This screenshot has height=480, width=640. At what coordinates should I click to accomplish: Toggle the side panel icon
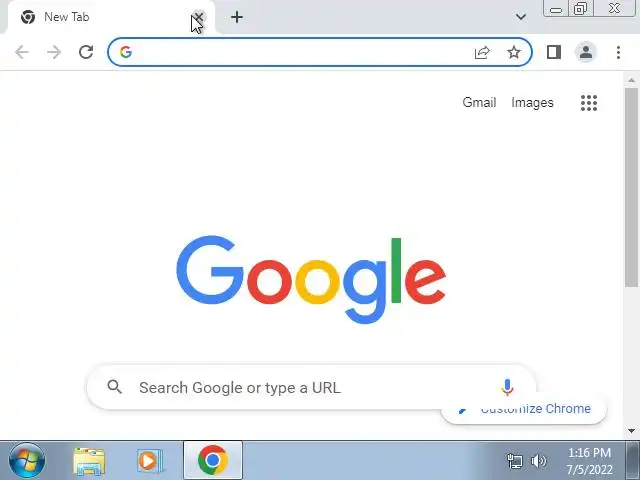(554, 52)
